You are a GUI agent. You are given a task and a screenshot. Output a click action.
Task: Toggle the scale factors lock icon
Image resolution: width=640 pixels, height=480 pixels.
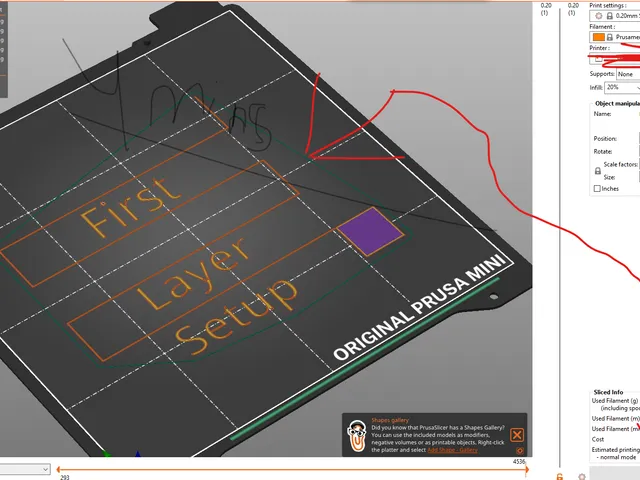pyautogui.click(x=598, y=171)
